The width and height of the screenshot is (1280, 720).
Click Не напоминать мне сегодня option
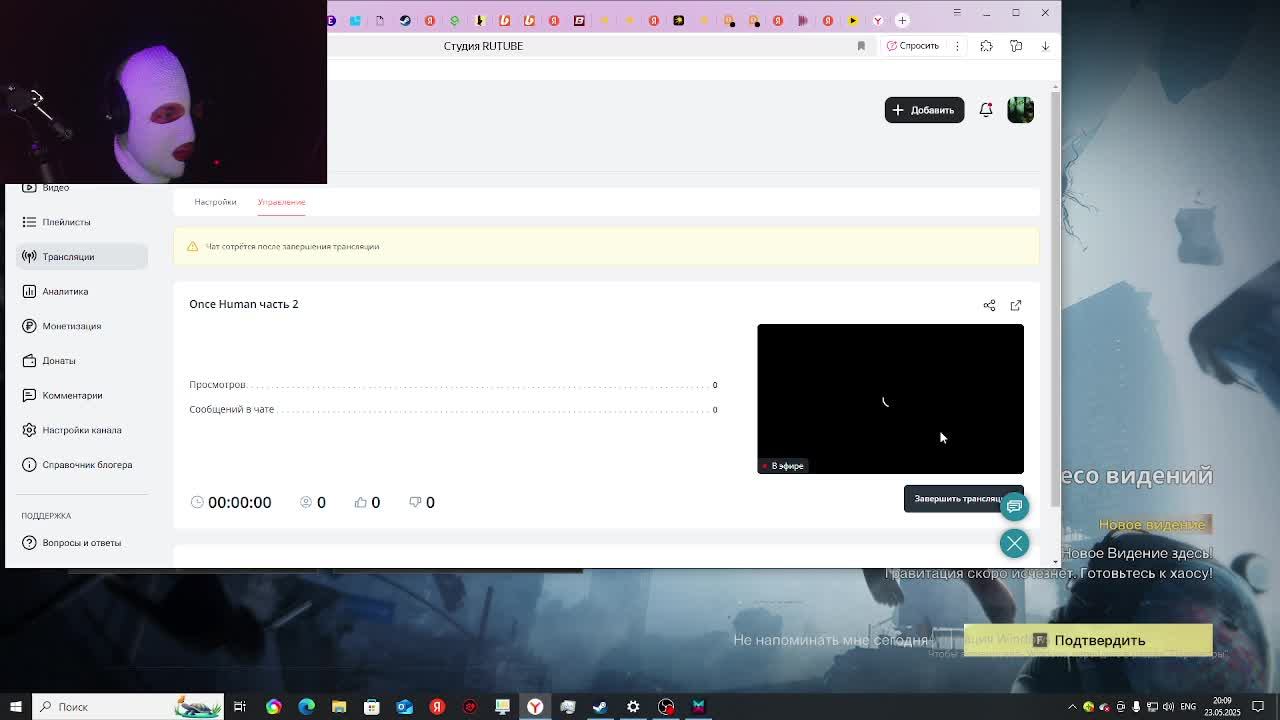(831, 640)
